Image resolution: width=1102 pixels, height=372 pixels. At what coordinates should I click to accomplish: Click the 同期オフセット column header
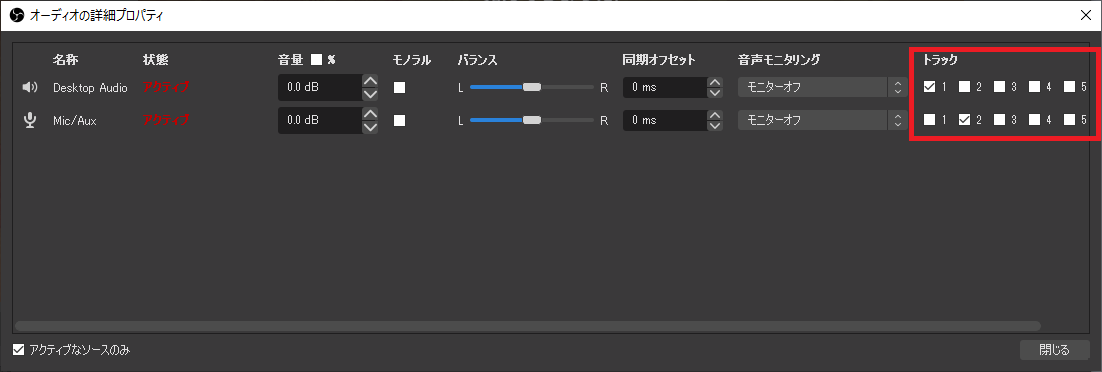tap(659, 60)
